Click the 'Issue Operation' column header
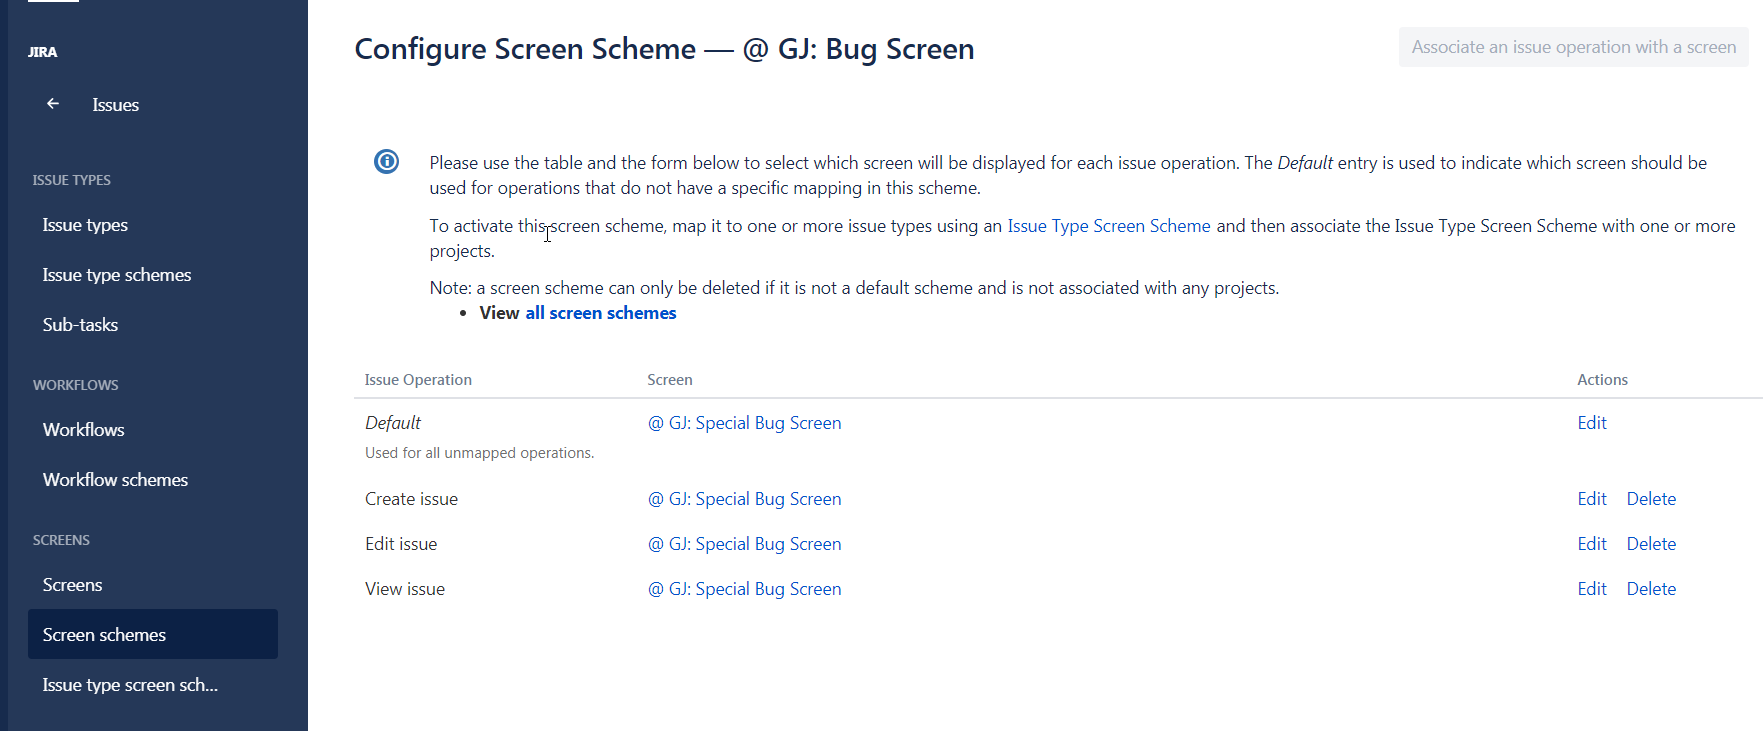The height and width of the screenshot is (731, 1763). [x=418, y=380]
